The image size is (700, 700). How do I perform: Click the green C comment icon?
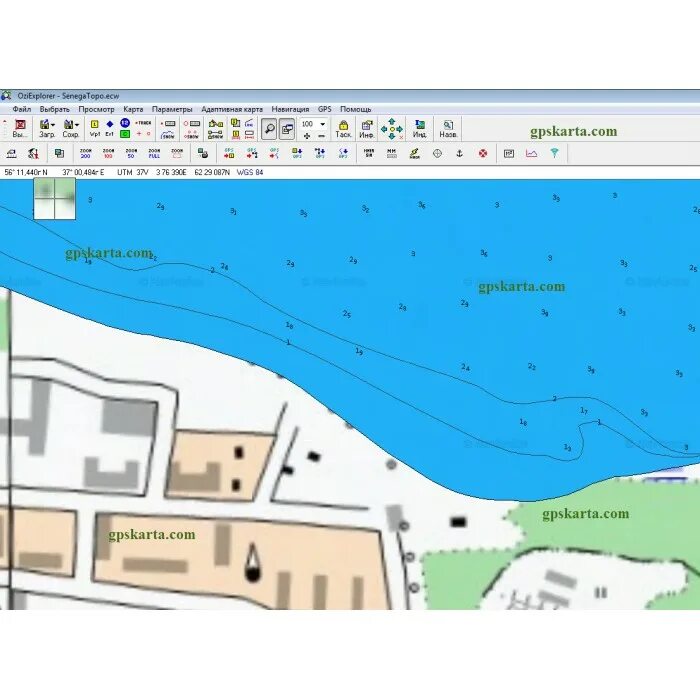click(125, 134)
